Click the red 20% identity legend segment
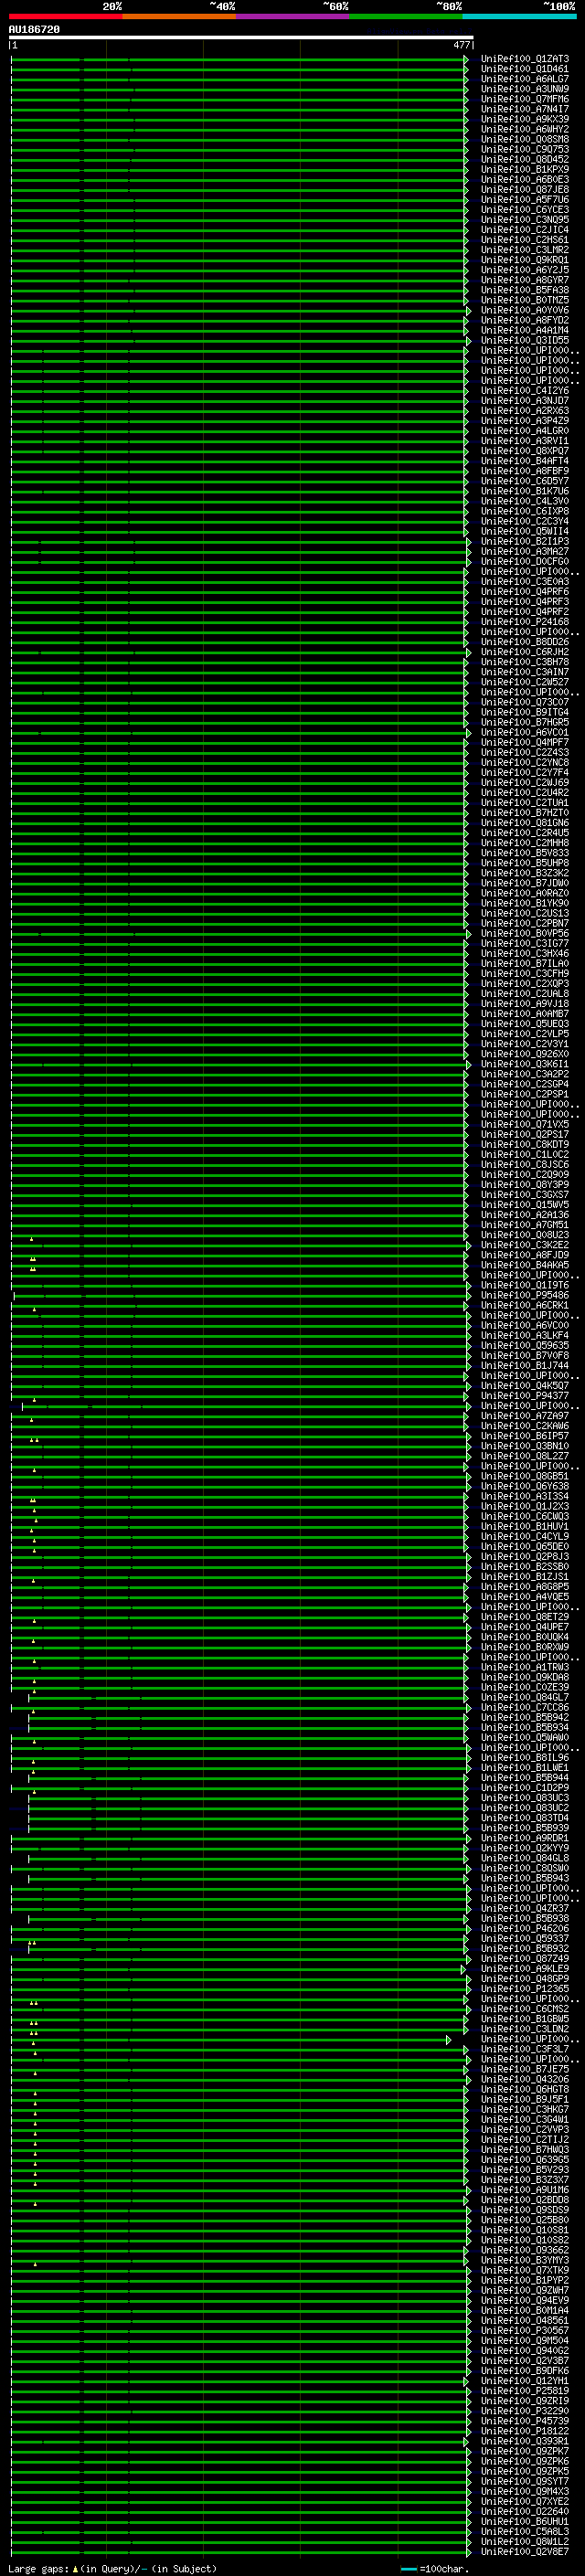 pyautogui.click(x=65, y=16)
